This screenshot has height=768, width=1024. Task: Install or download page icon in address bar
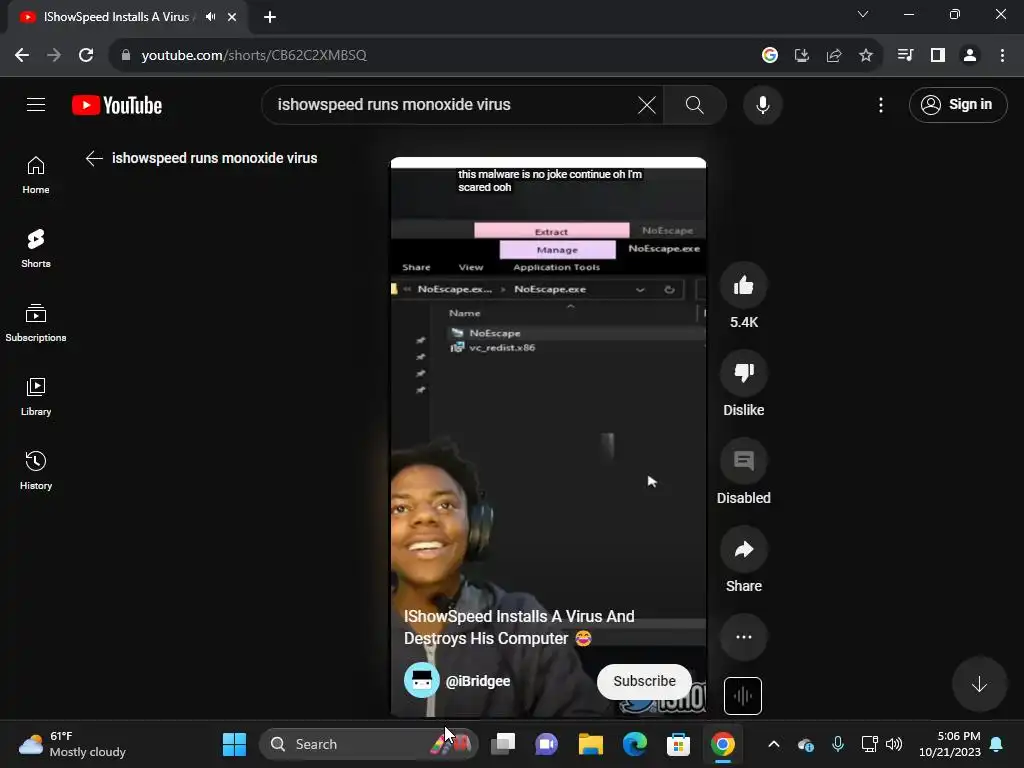point(801,56)
